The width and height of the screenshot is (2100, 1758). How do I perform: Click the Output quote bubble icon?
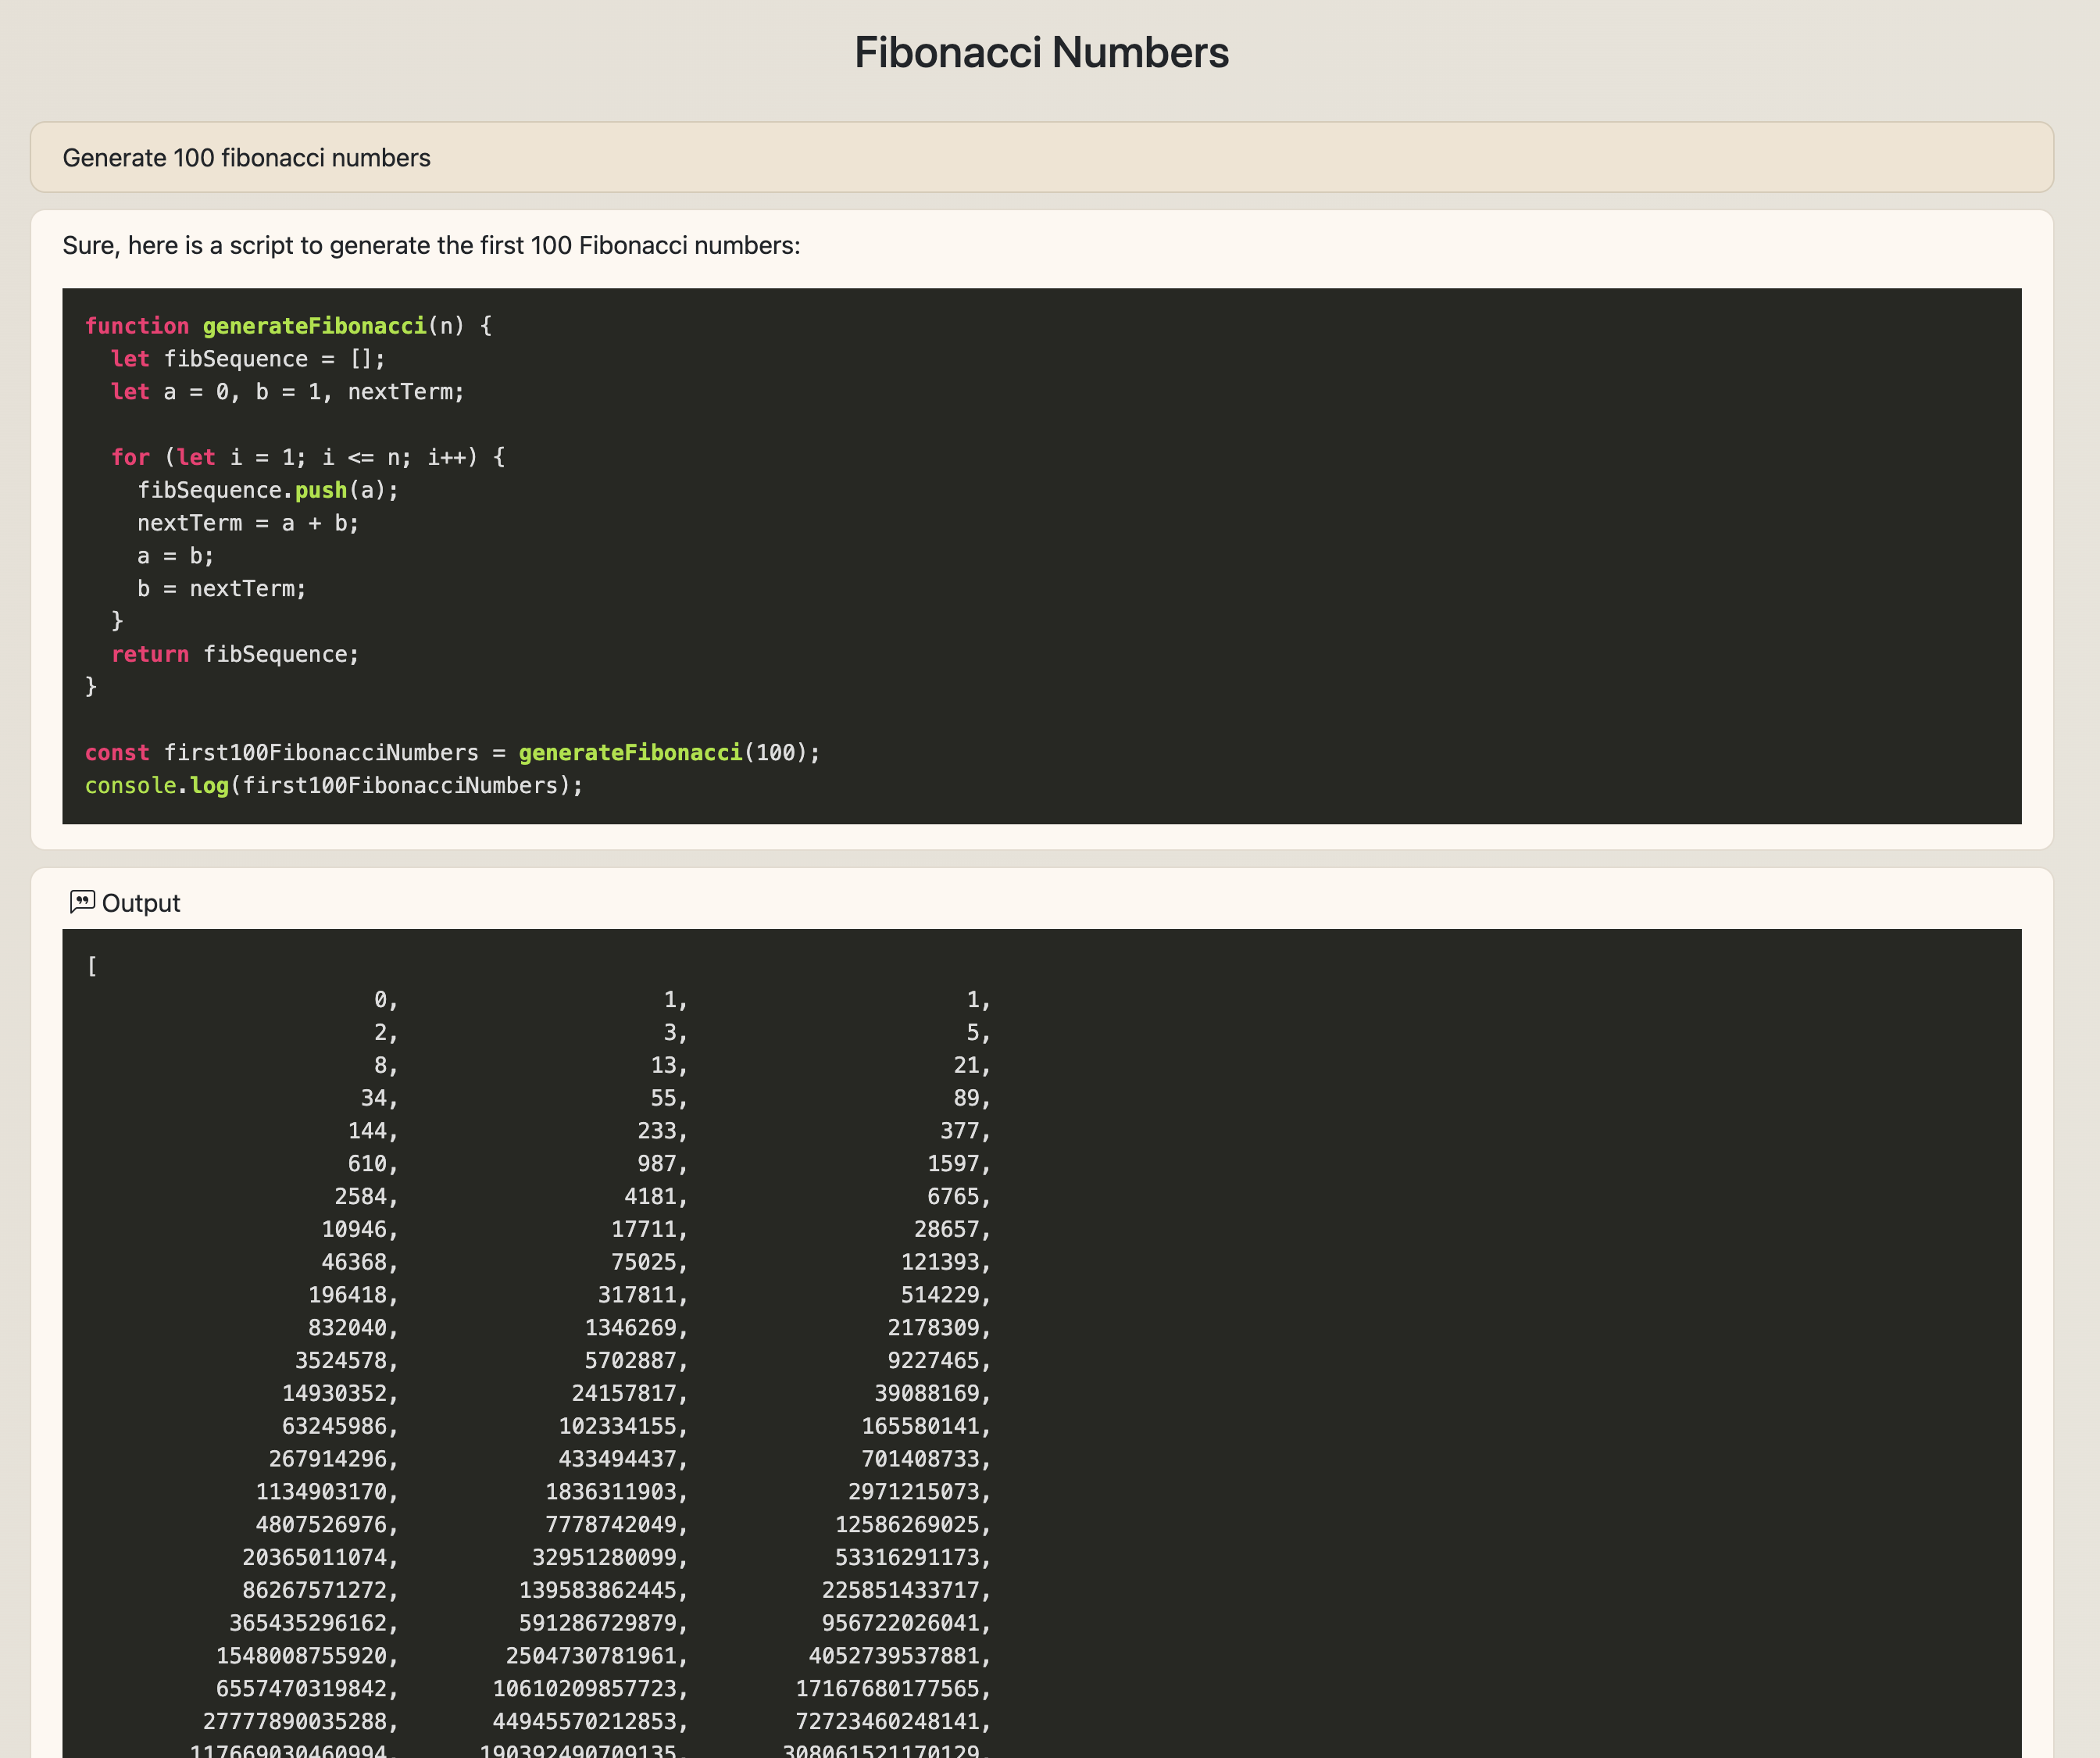[82, 902]
